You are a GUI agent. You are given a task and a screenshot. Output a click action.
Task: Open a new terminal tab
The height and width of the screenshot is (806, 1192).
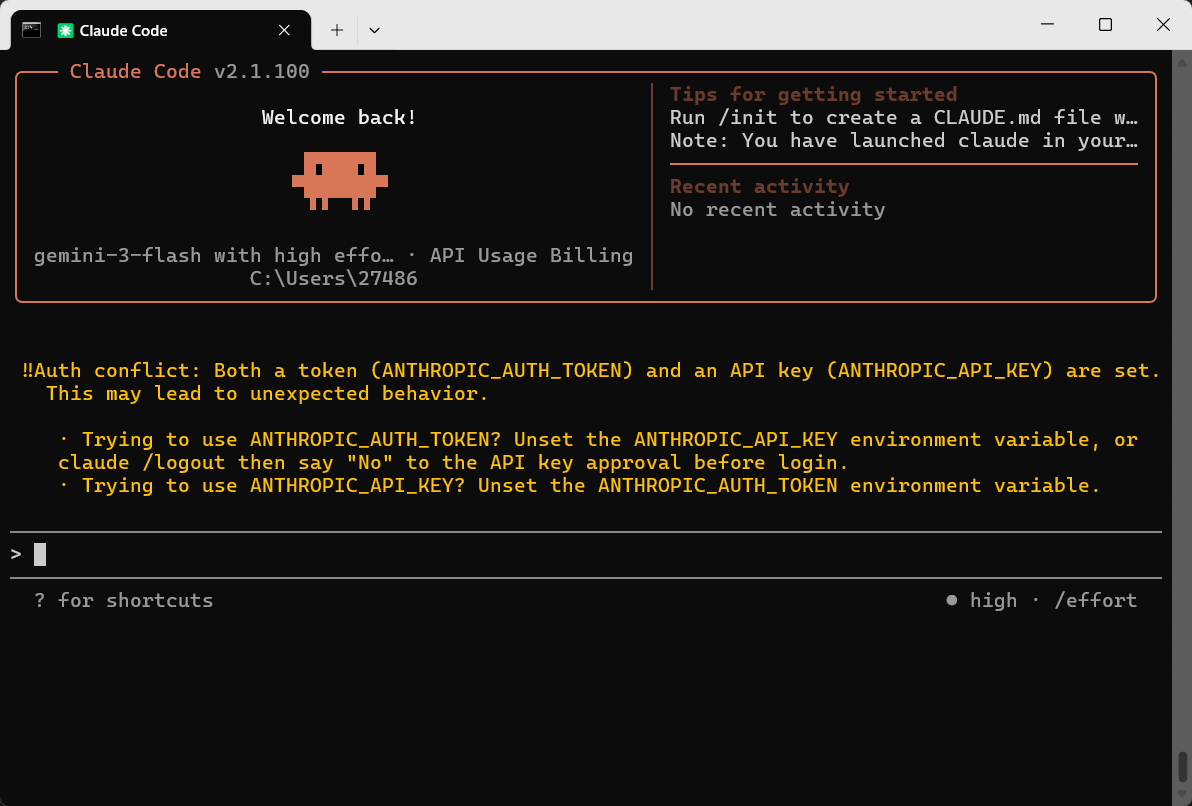tap(337, 30)
